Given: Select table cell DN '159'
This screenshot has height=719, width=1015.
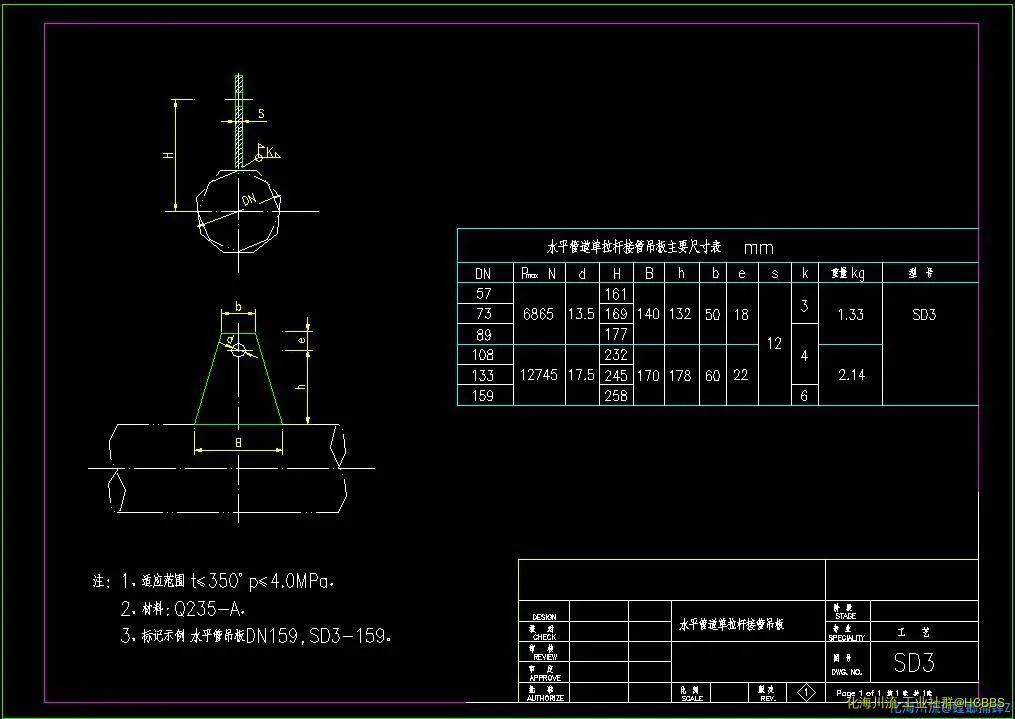Looking at the screenshot, I should click(483, 395).
